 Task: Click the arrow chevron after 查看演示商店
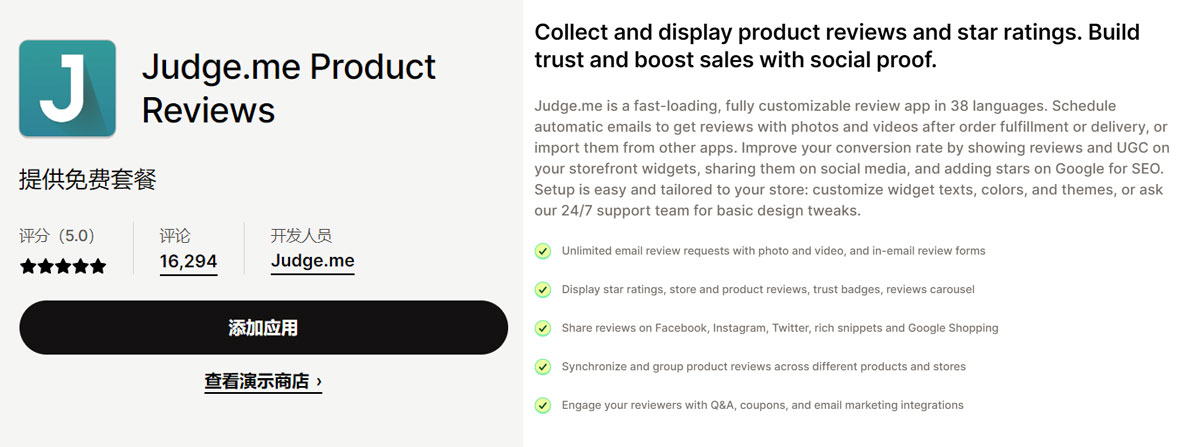[319, 382]
